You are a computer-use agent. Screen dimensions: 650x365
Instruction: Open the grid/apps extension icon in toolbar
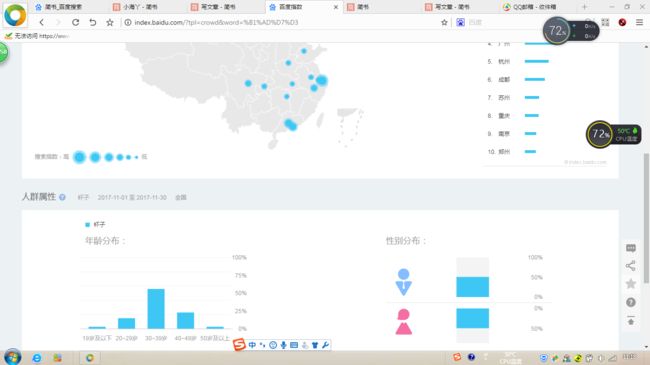coord(606,22)
